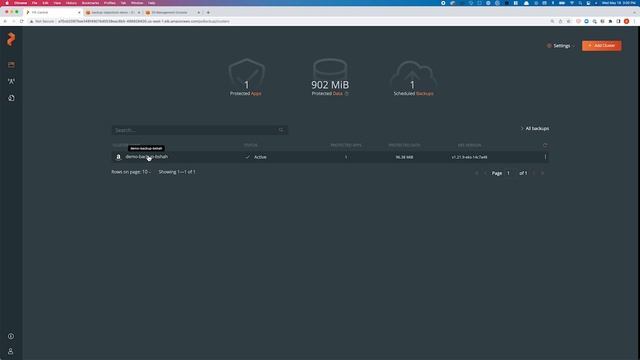Image resolution: width=640 pixels, height=360 pixels.
Task: Open cluster demo-backup-bshah
Action: click(x=147, y=157)
